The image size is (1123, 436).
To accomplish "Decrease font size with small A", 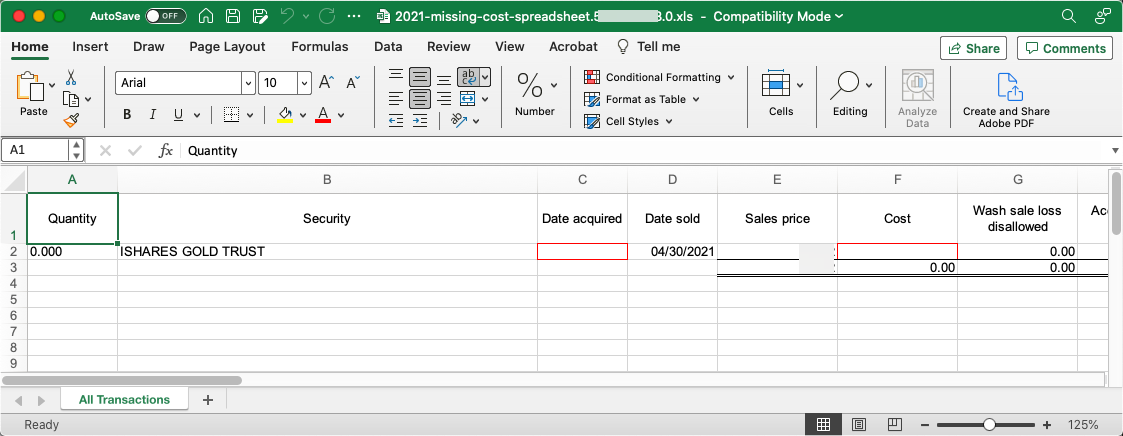I will point(353,83).
